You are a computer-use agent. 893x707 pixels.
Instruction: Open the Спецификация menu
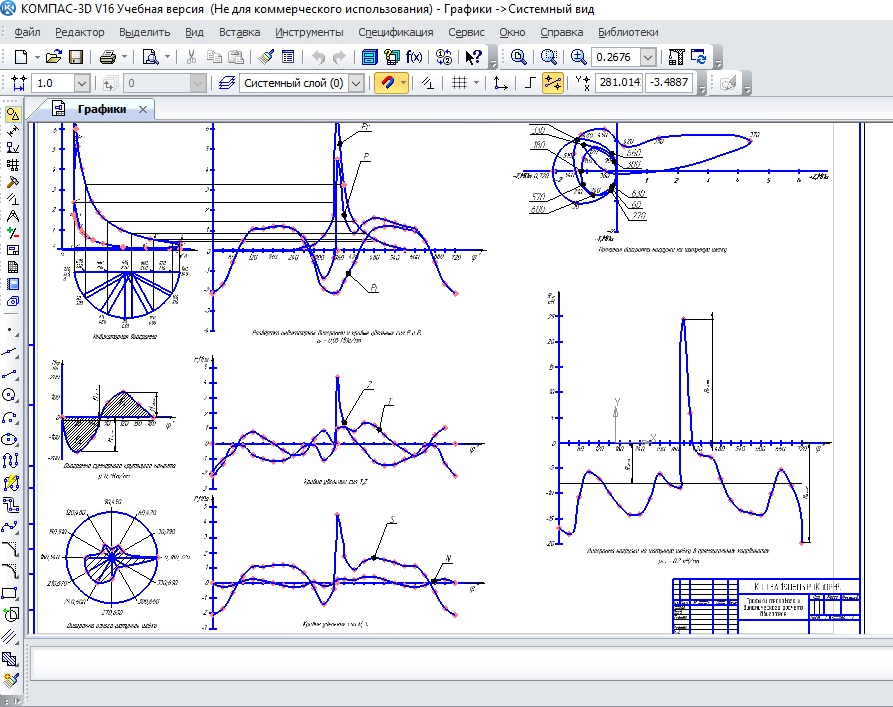[x=396, y=32]
